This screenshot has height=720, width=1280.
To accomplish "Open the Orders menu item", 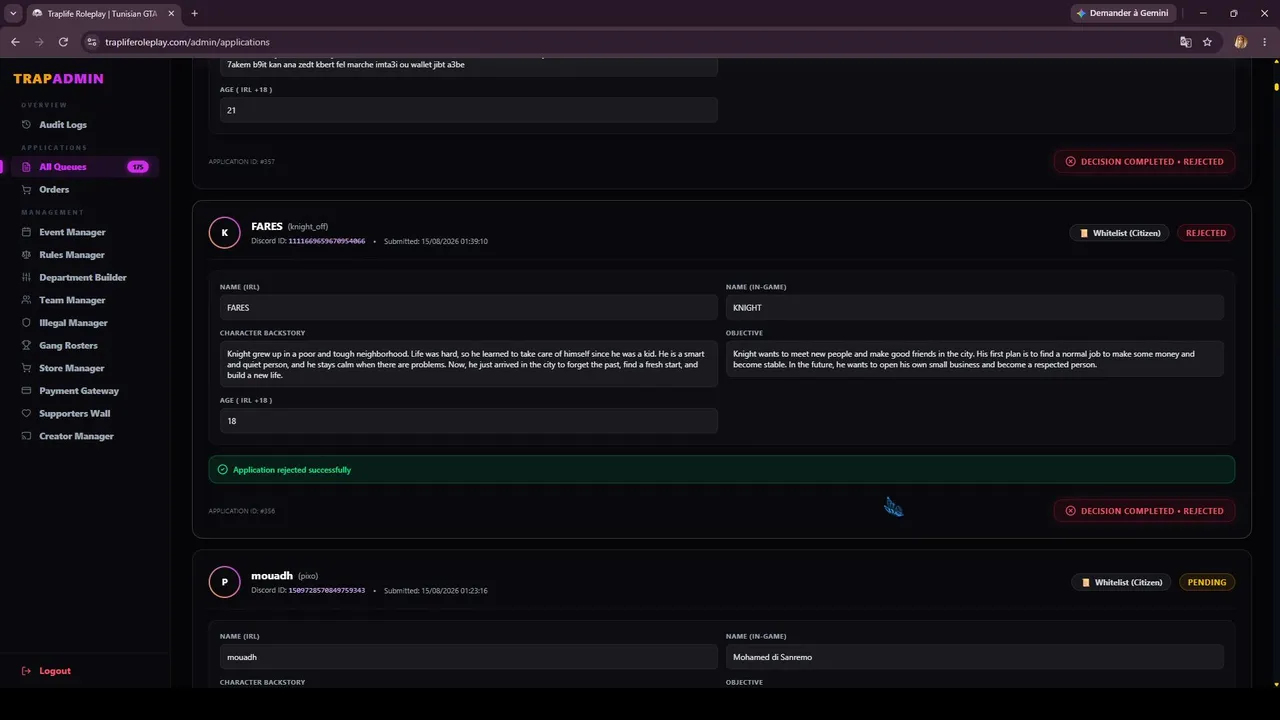I will tap(54, 190).
